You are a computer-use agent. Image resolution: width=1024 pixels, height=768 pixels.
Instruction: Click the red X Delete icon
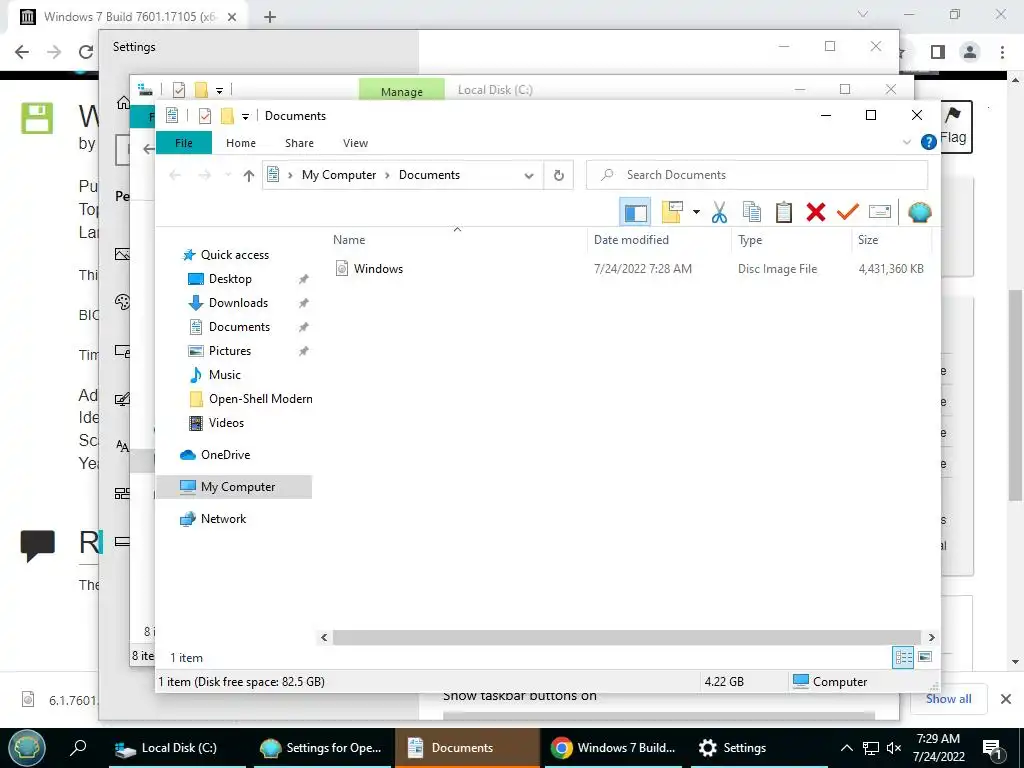(816, 212)
